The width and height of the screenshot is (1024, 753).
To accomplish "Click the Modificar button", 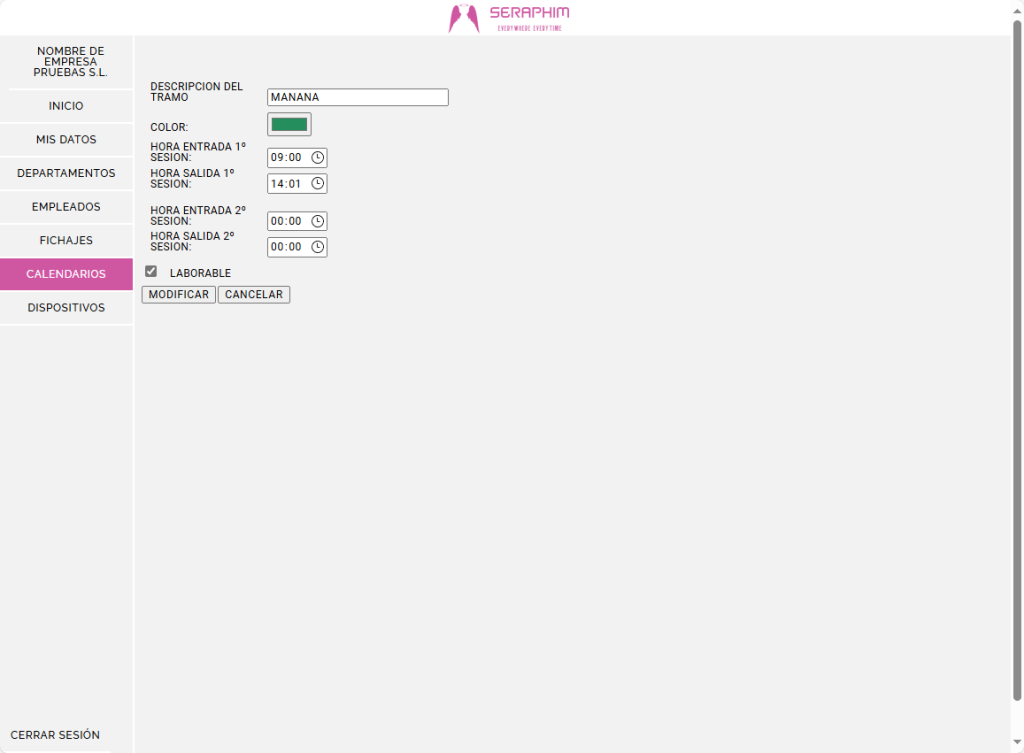I will tap(178, 295).
